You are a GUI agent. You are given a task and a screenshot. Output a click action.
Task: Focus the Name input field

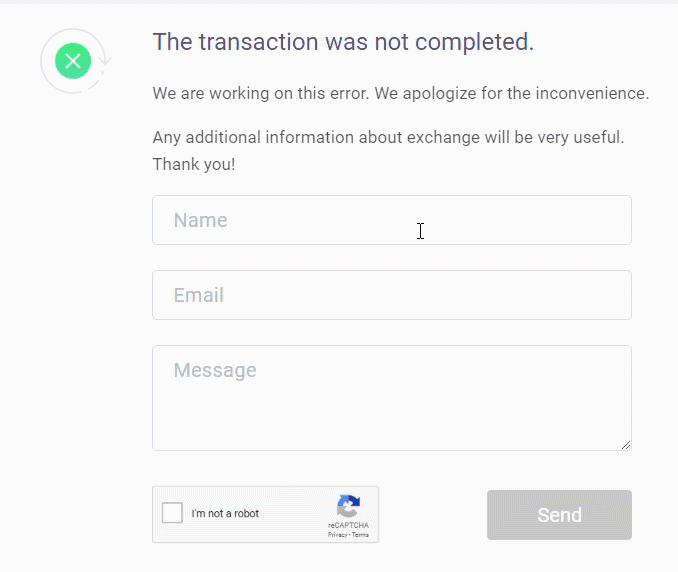coord(392,220)
